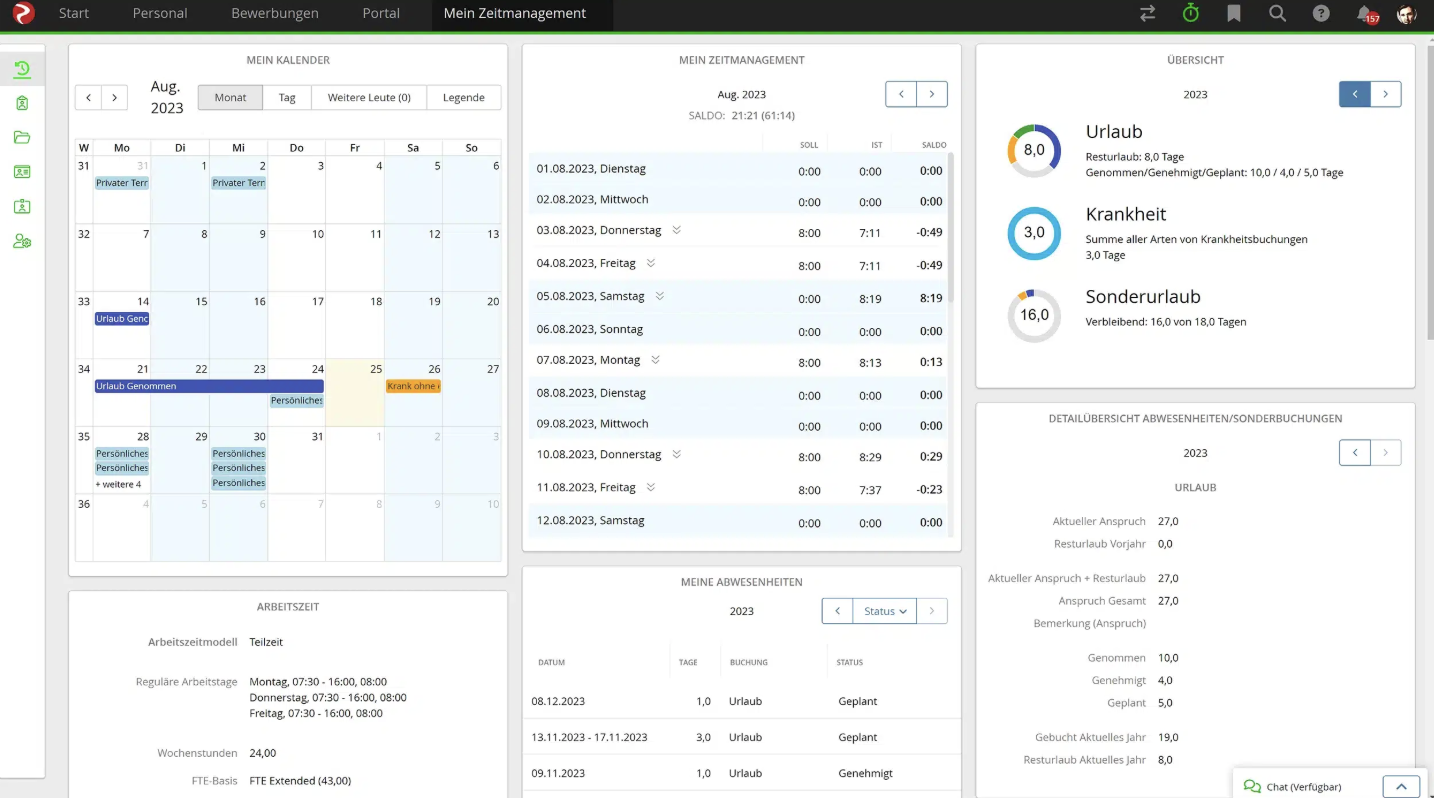Select the Monat calendar view

[x=230, y=97]
